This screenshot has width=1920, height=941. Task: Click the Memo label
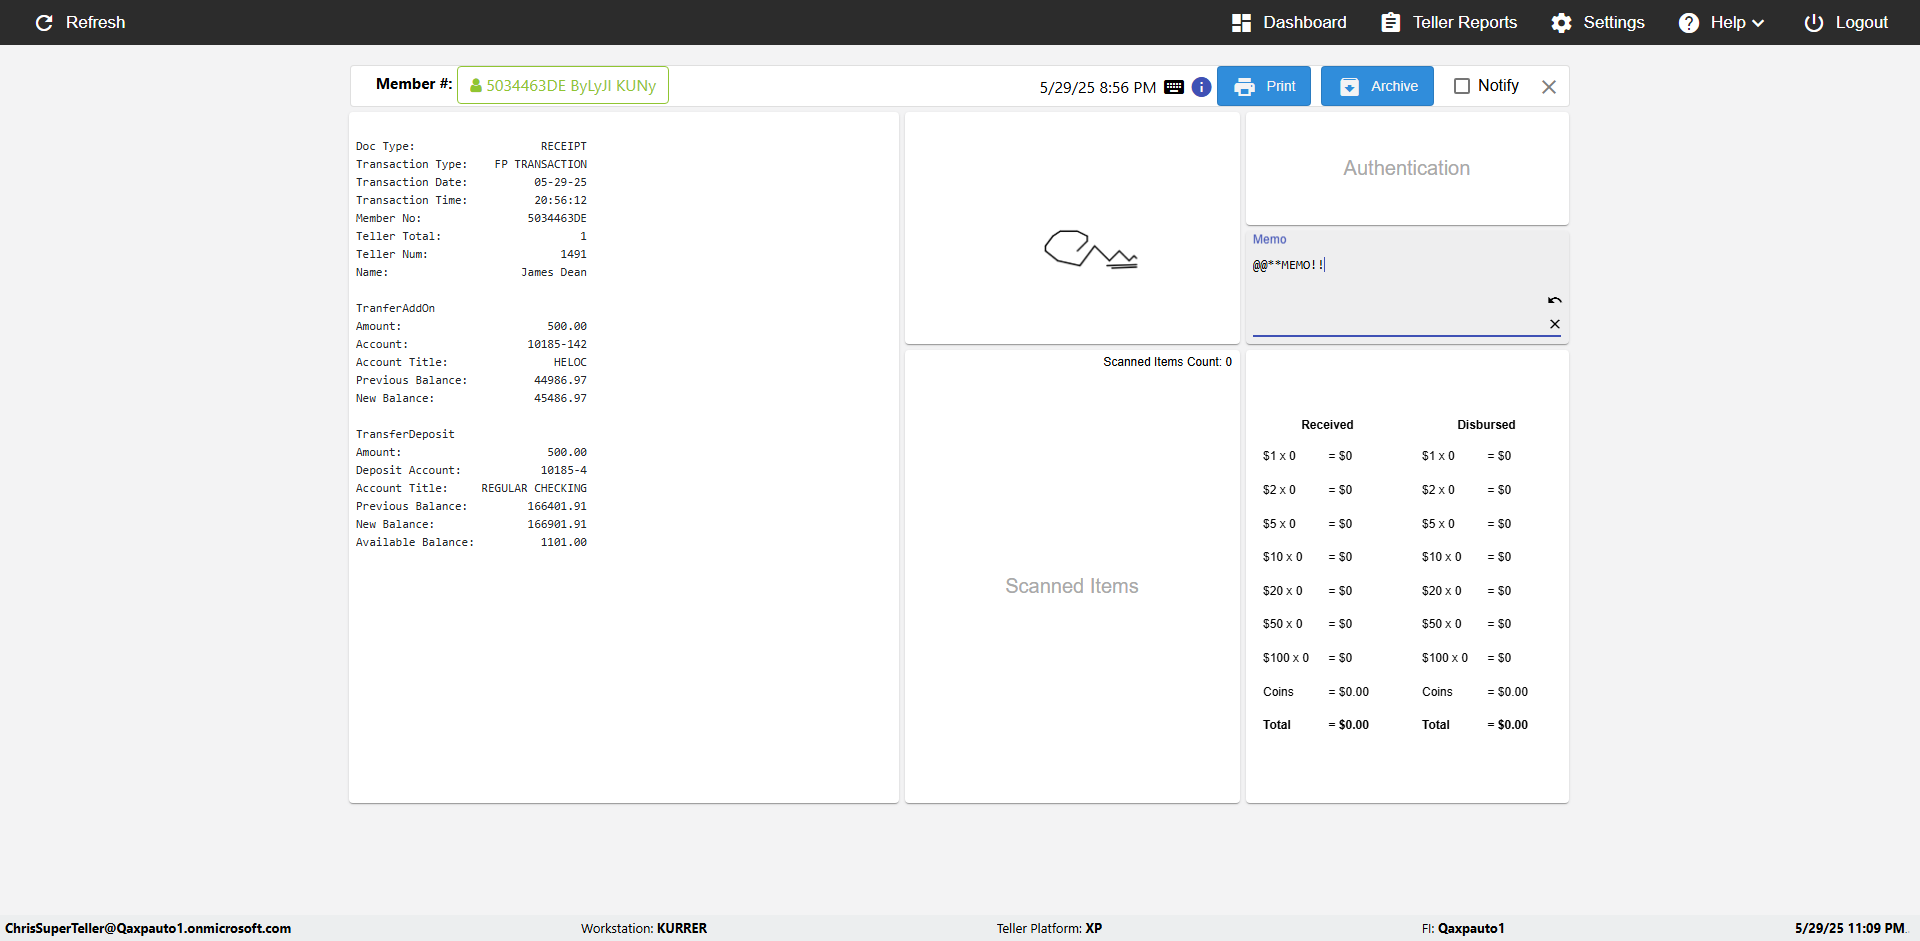[1269, 239]
